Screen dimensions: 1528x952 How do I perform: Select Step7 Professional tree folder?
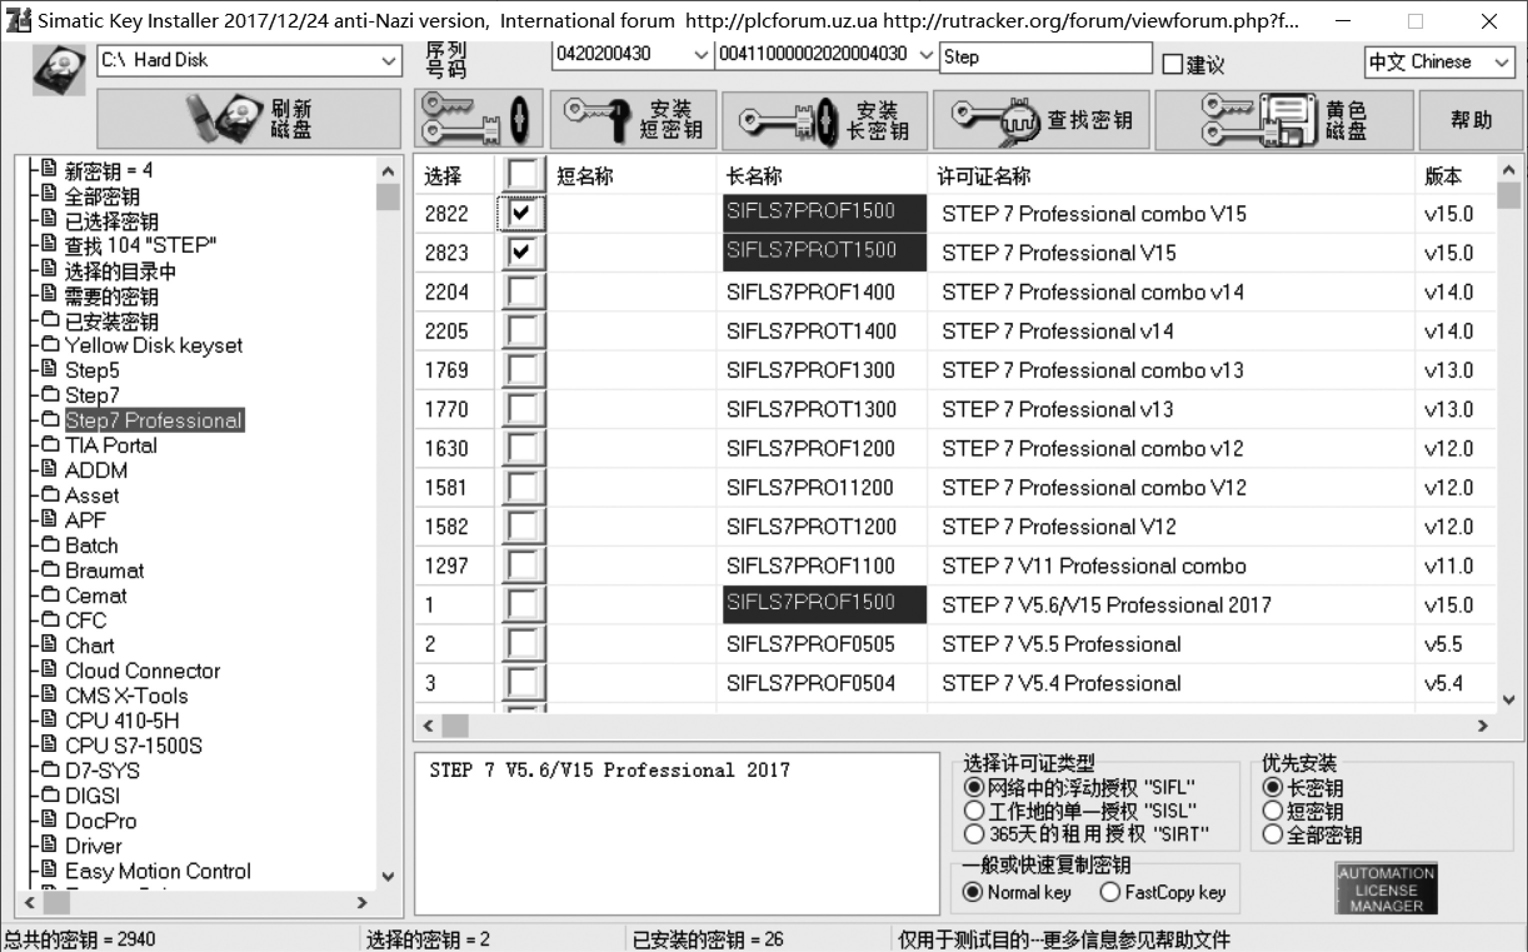154,421
